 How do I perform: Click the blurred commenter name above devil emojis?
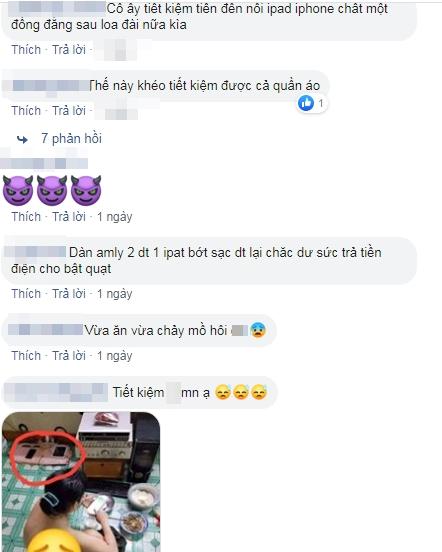[x=44, y=163]
